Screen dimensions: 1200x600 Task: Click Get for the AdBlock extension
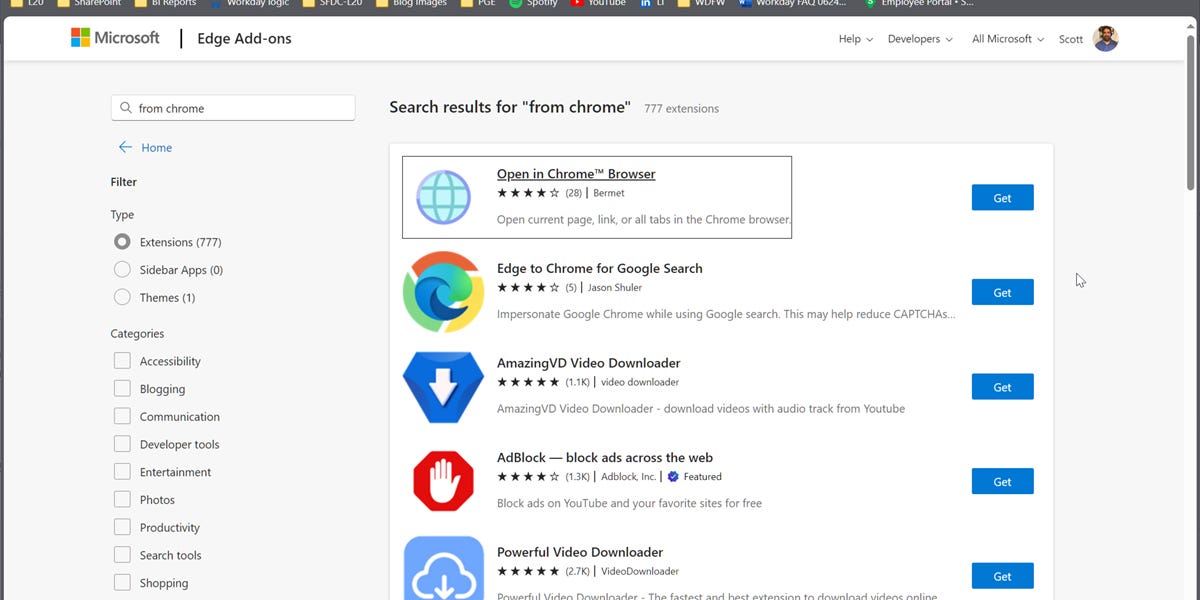(x=1002, y=481)
